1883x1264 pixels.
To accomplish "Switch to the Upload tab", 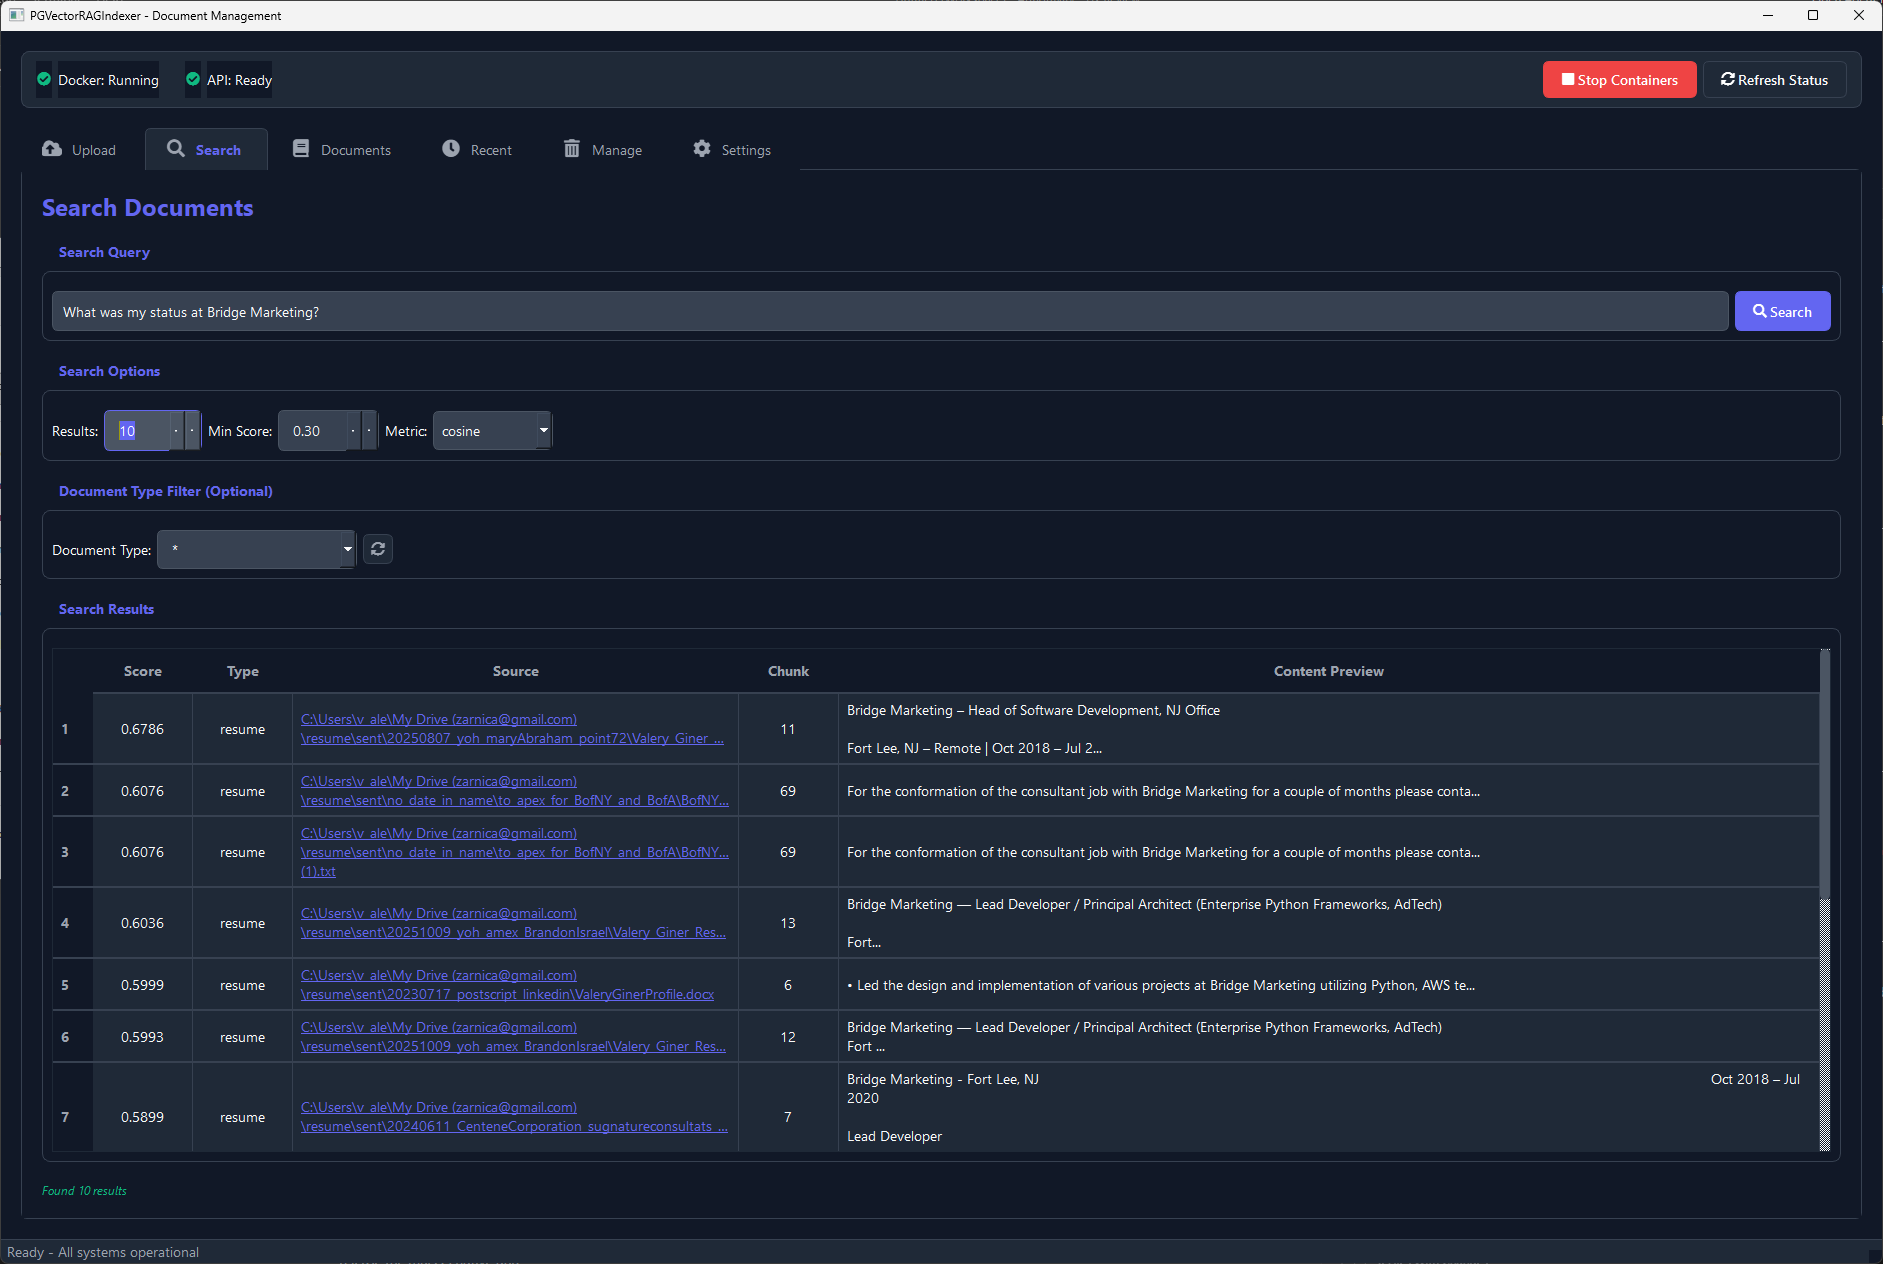I will 51,149.
